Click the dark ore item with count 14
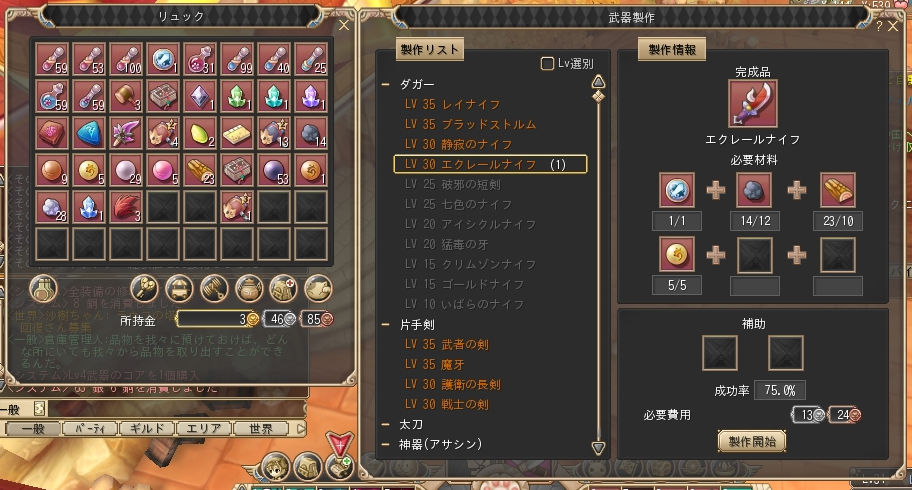This screenshot has width=912, height=490. click(311, 133)
